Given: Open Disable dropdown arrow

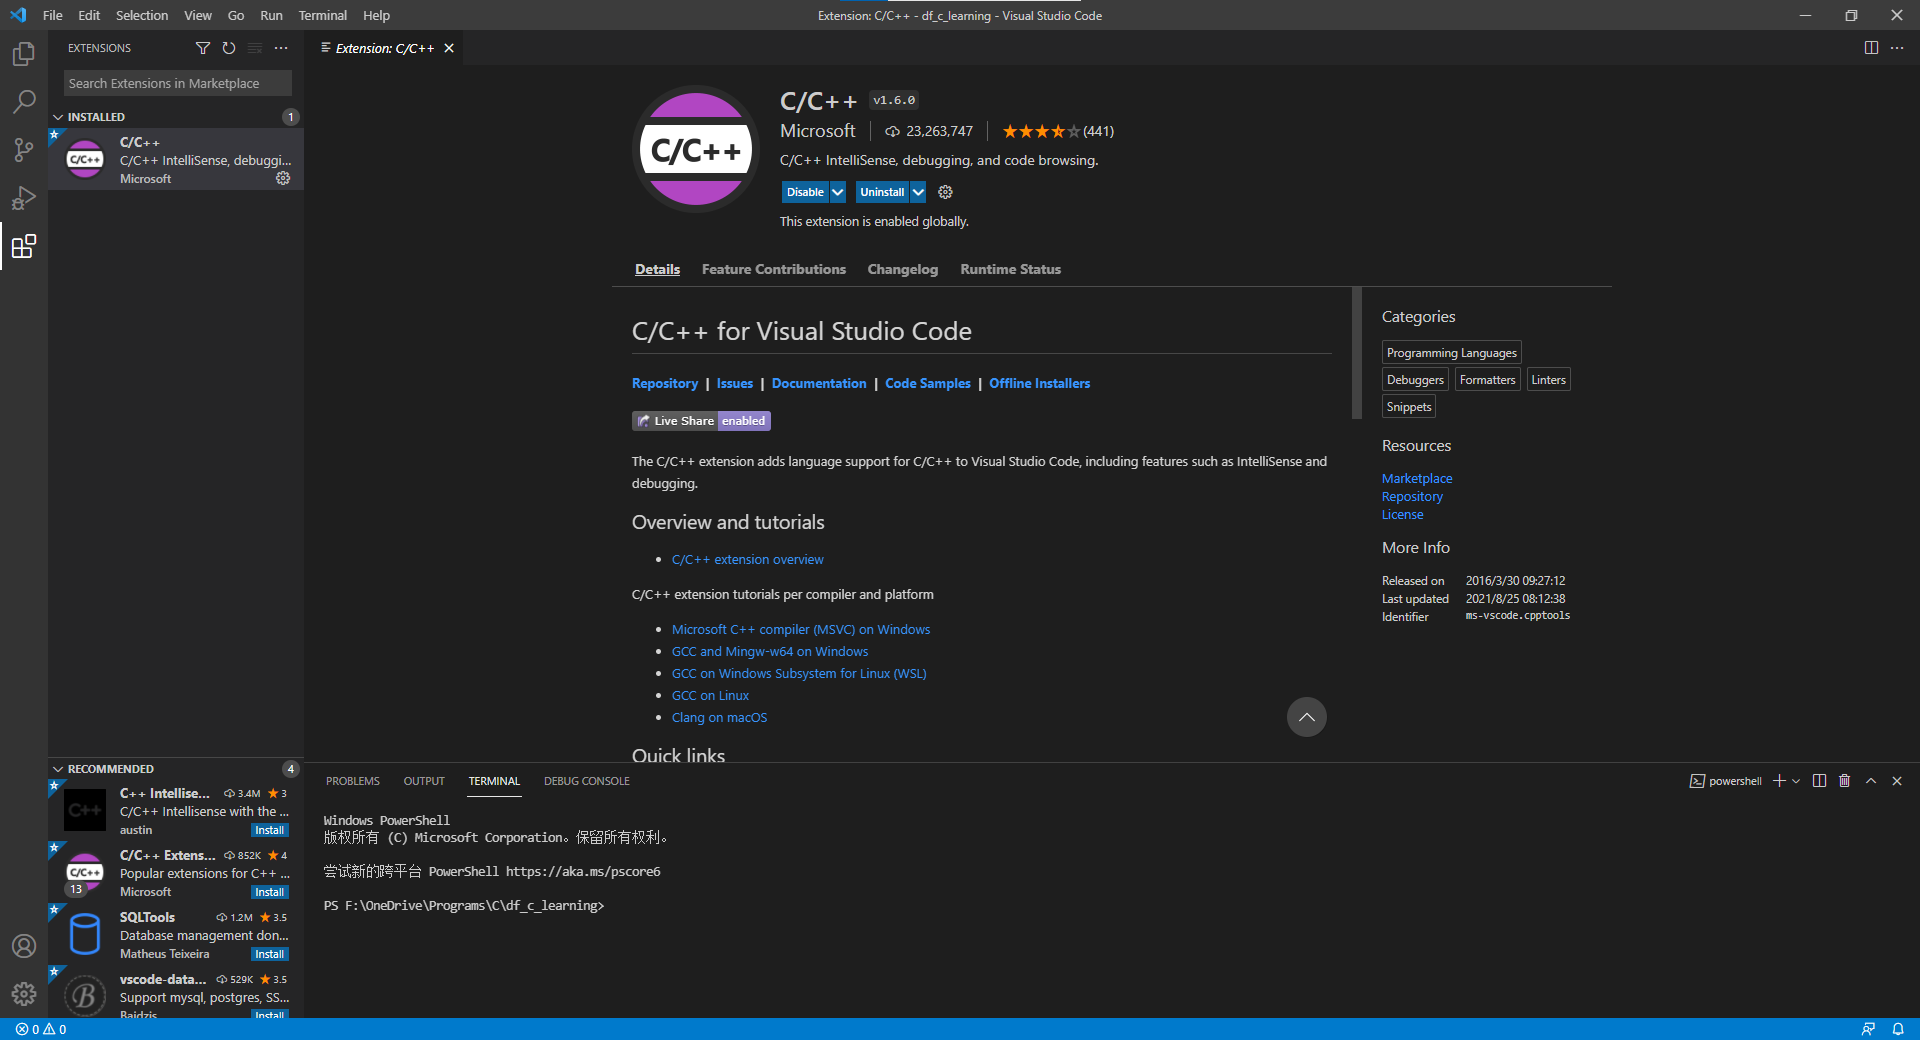Looking at the screenshot, I should [x=838, y=192].
